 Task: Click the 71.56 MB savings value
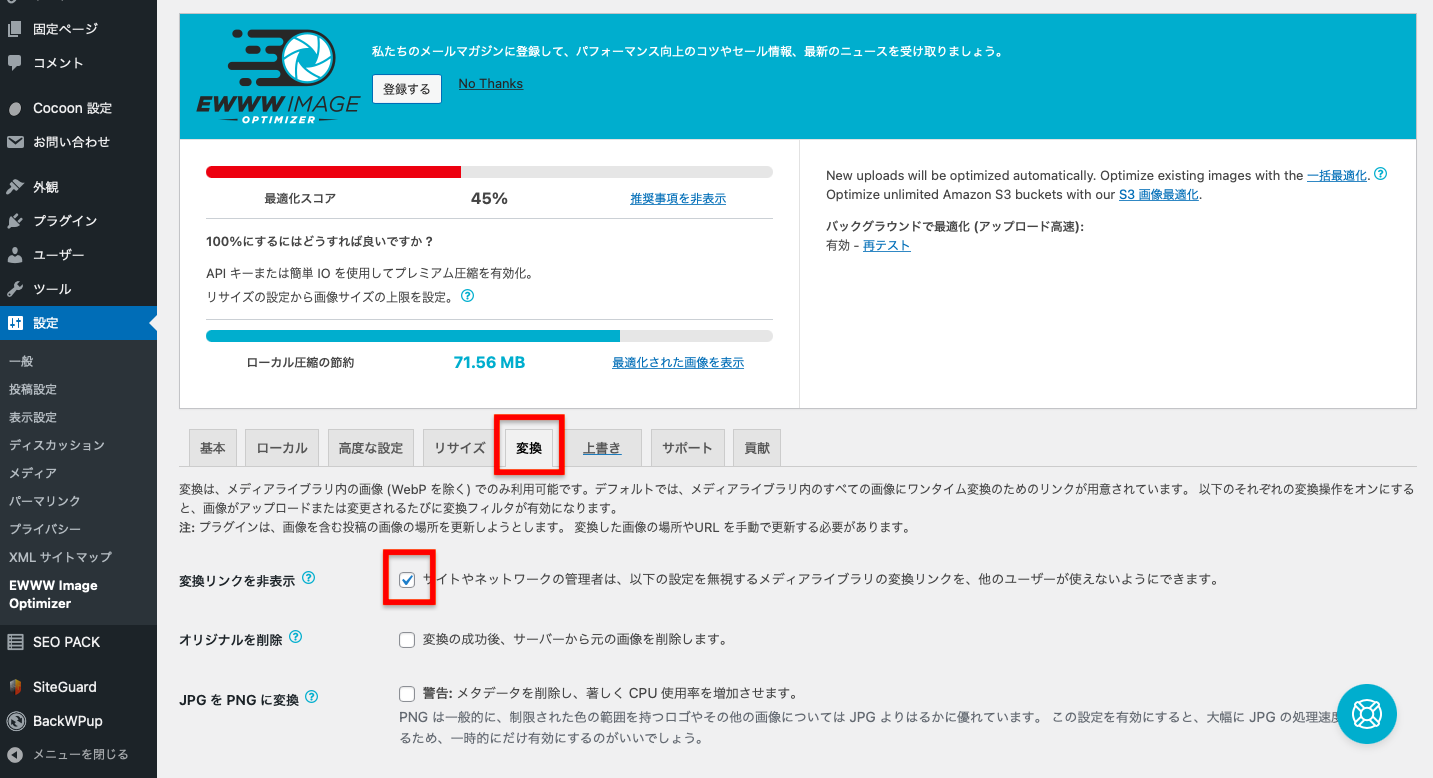pyautogui.click(x=489, y=362)
